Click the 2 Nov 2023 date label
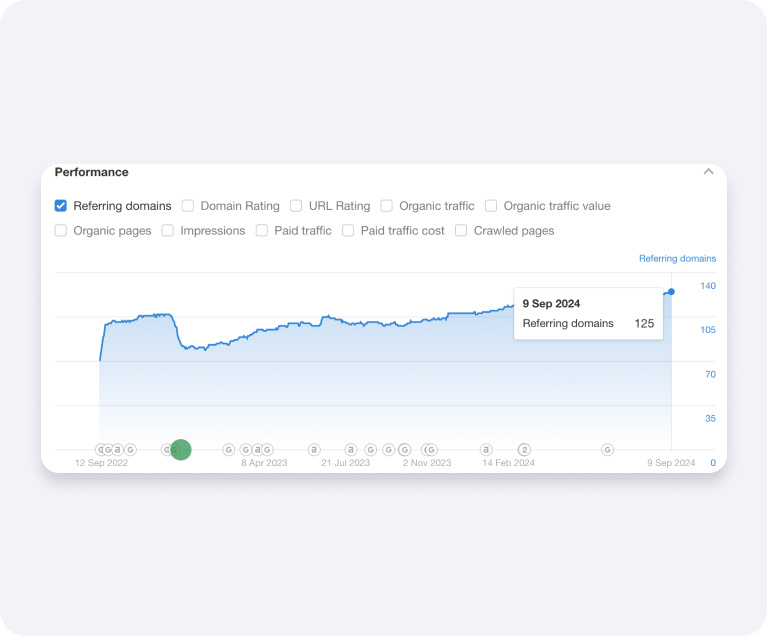Image resolution: width=767 pixels, height=636 pixels. click(x=427, y=463)
